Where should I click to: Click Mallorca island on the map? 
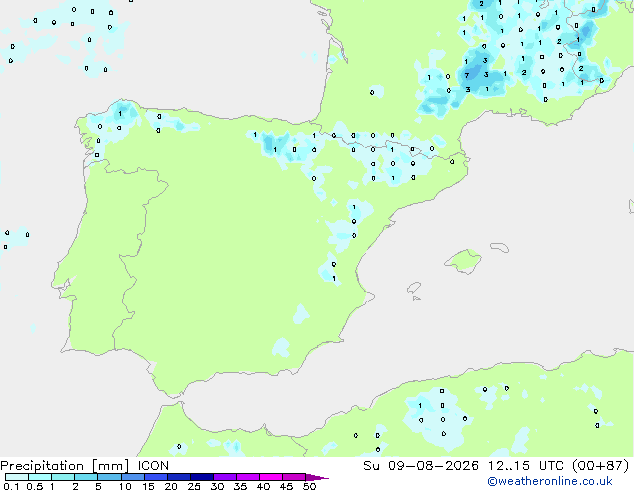[x=463, y=261]
